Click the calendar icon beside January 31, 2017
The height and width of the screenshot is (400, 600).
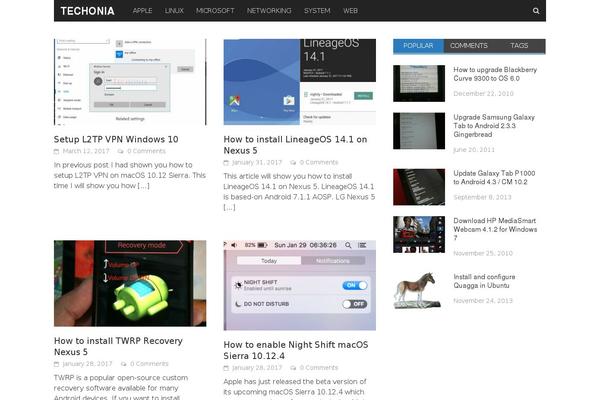pyautogui.click(x=226, y=162)
